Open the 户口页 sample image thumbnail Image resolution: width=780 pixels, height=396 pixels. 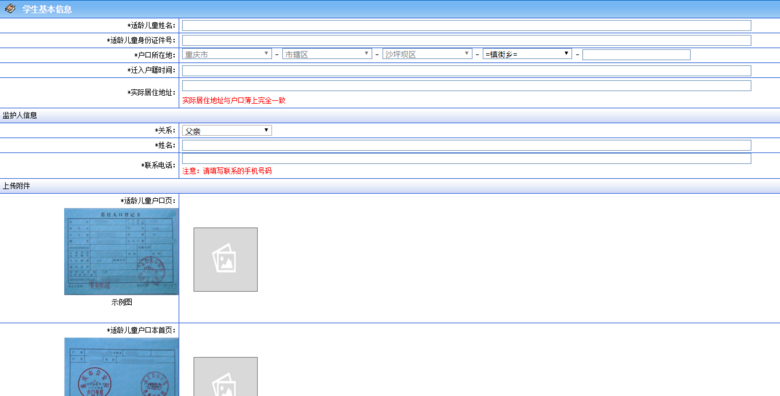(121, 252)
